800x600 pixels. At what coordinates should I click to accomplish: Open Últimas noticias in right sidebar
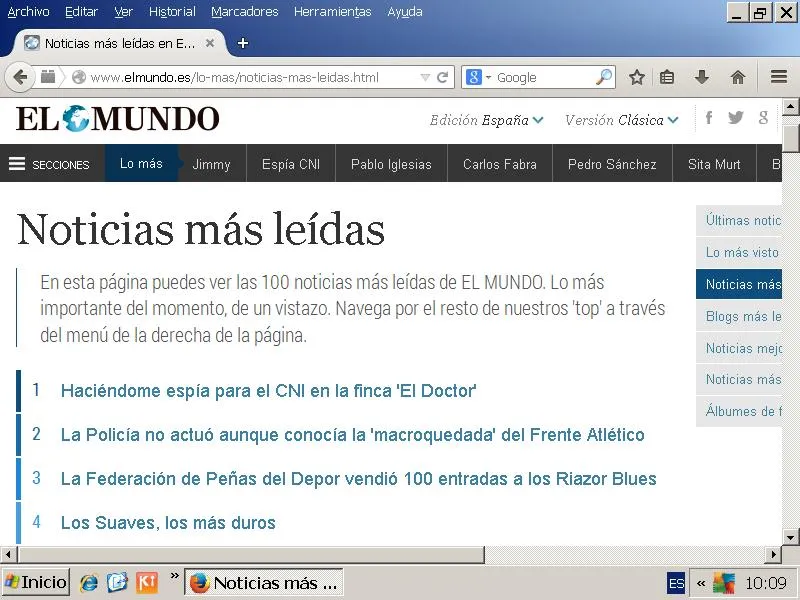[739, 220]
